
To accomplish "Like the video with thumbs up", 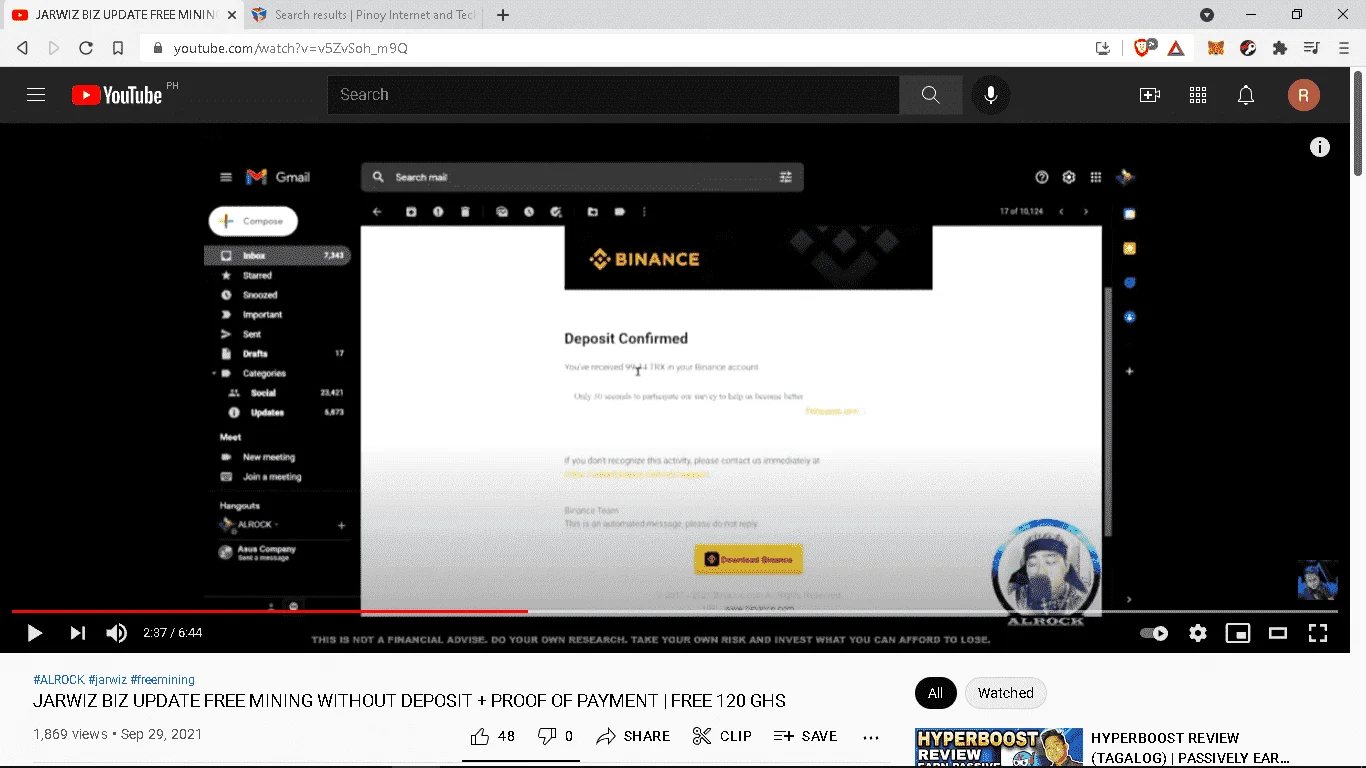I will (x=492, y=736).
